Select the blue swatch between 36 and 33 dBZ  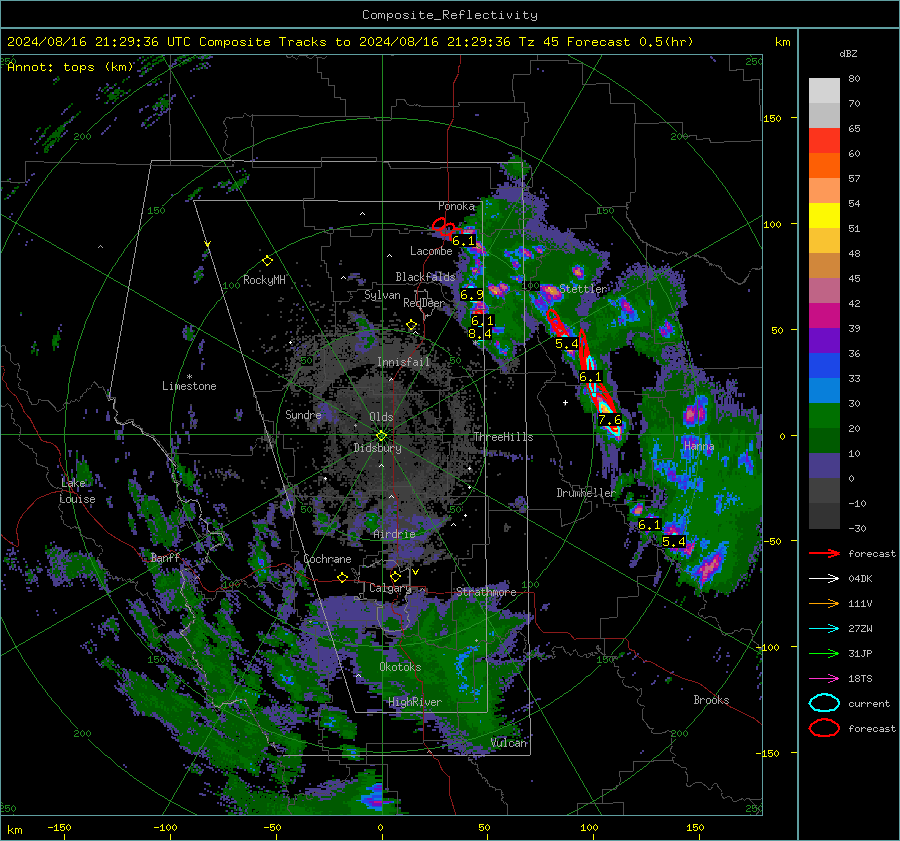click(824, 366)
